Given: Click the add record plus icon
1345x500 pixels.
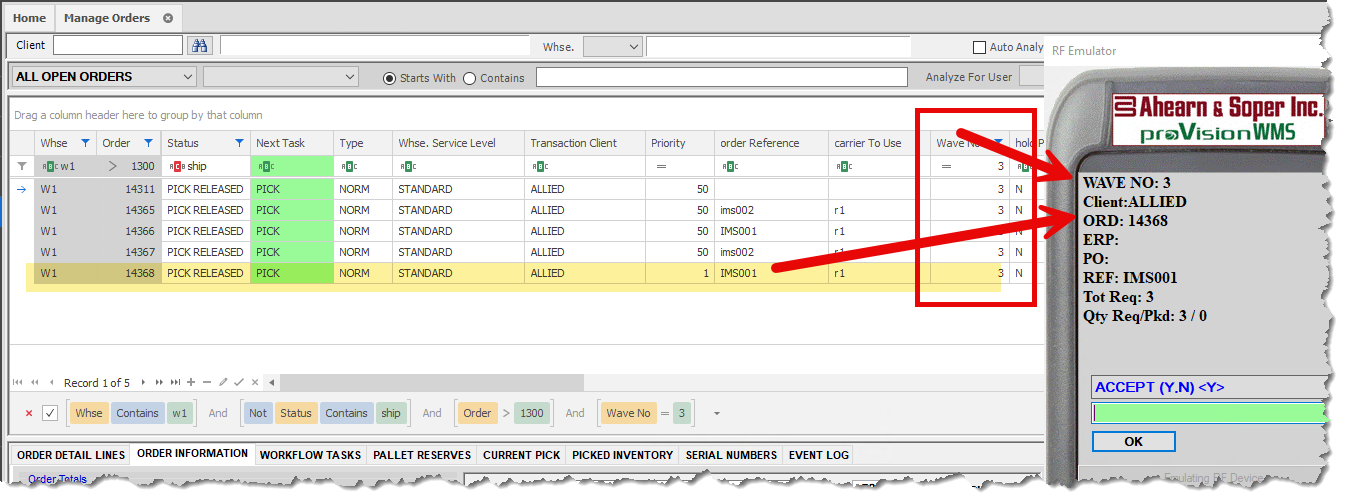Looking at the screenshot, I should [x=191, y=383].
